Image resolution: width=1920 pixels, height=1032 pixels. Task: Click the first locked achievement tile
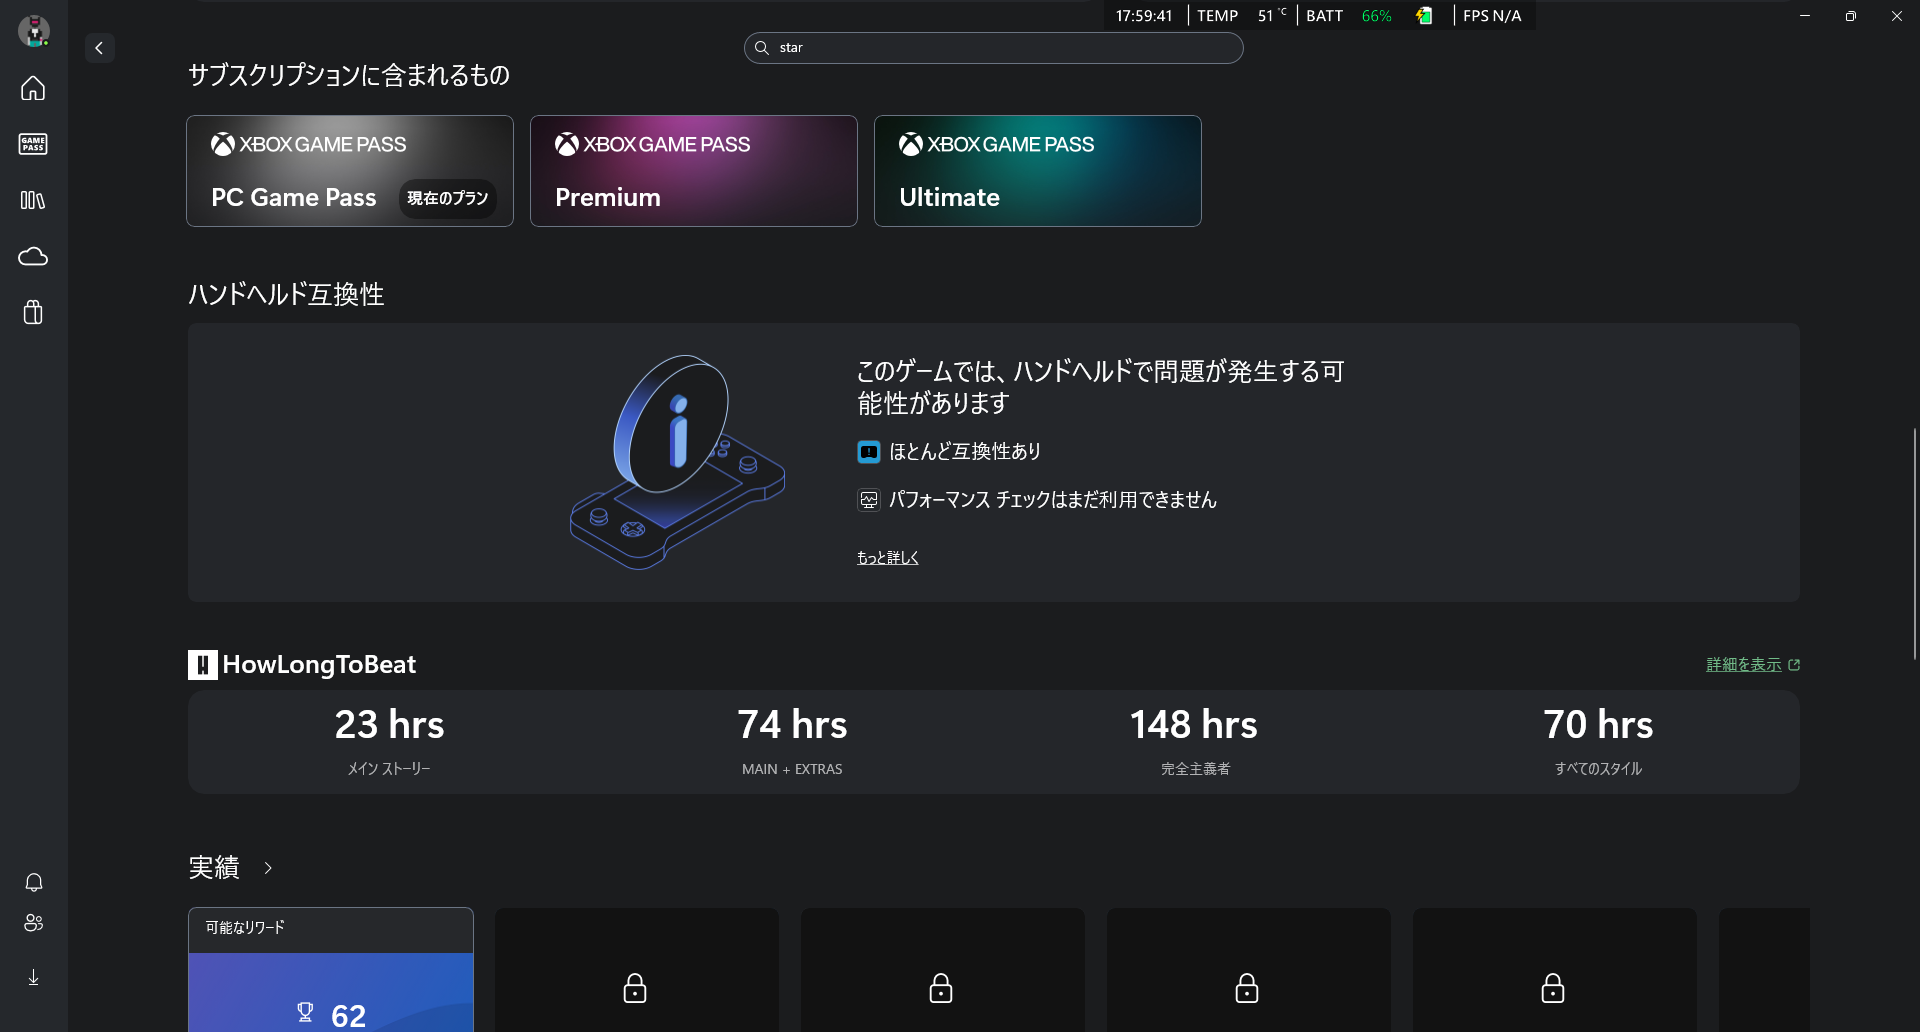point(637,970)
